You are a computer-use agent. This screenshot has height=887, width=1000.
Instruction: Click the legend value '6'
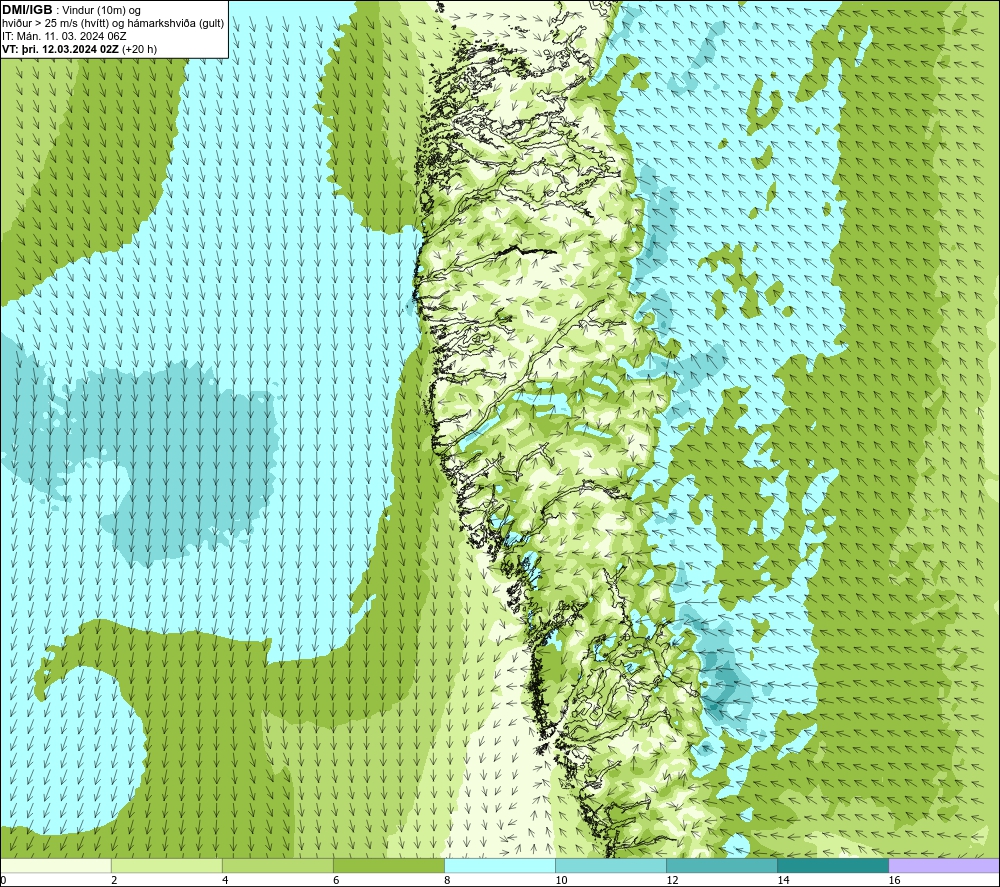pyautogui.click(x=336, y=880)
